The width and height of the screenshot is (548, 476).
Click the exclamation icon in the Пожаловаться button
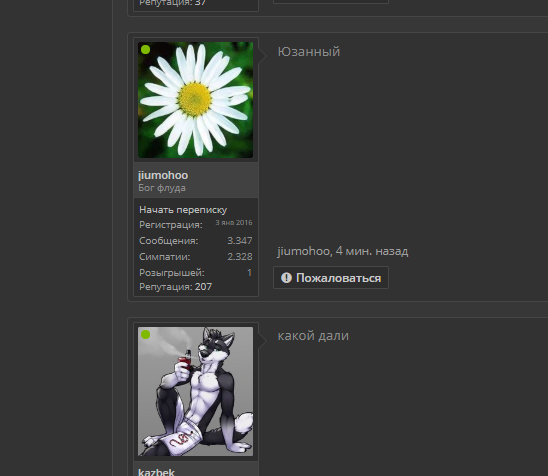286,278
